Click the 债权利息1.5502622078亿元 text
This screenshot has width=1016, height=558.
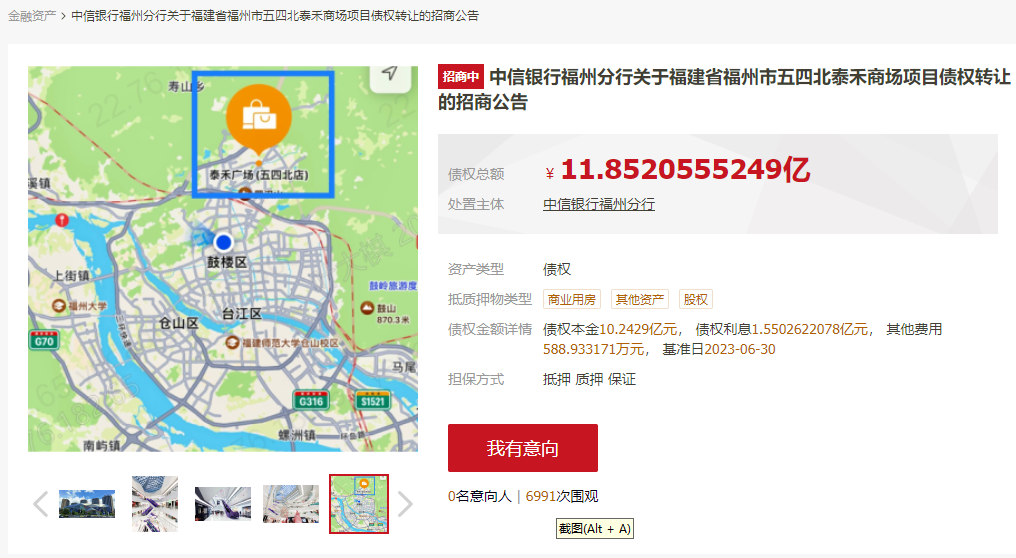(781, 329)
